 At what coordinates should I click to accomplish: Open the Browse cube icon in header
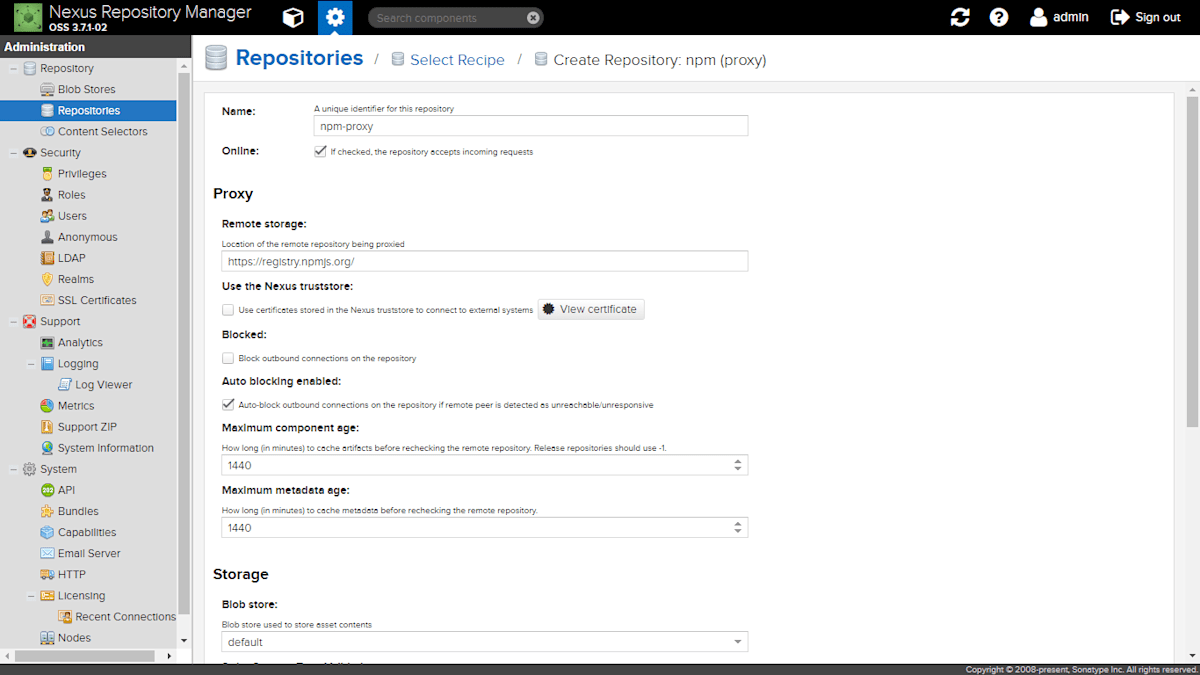293,17
